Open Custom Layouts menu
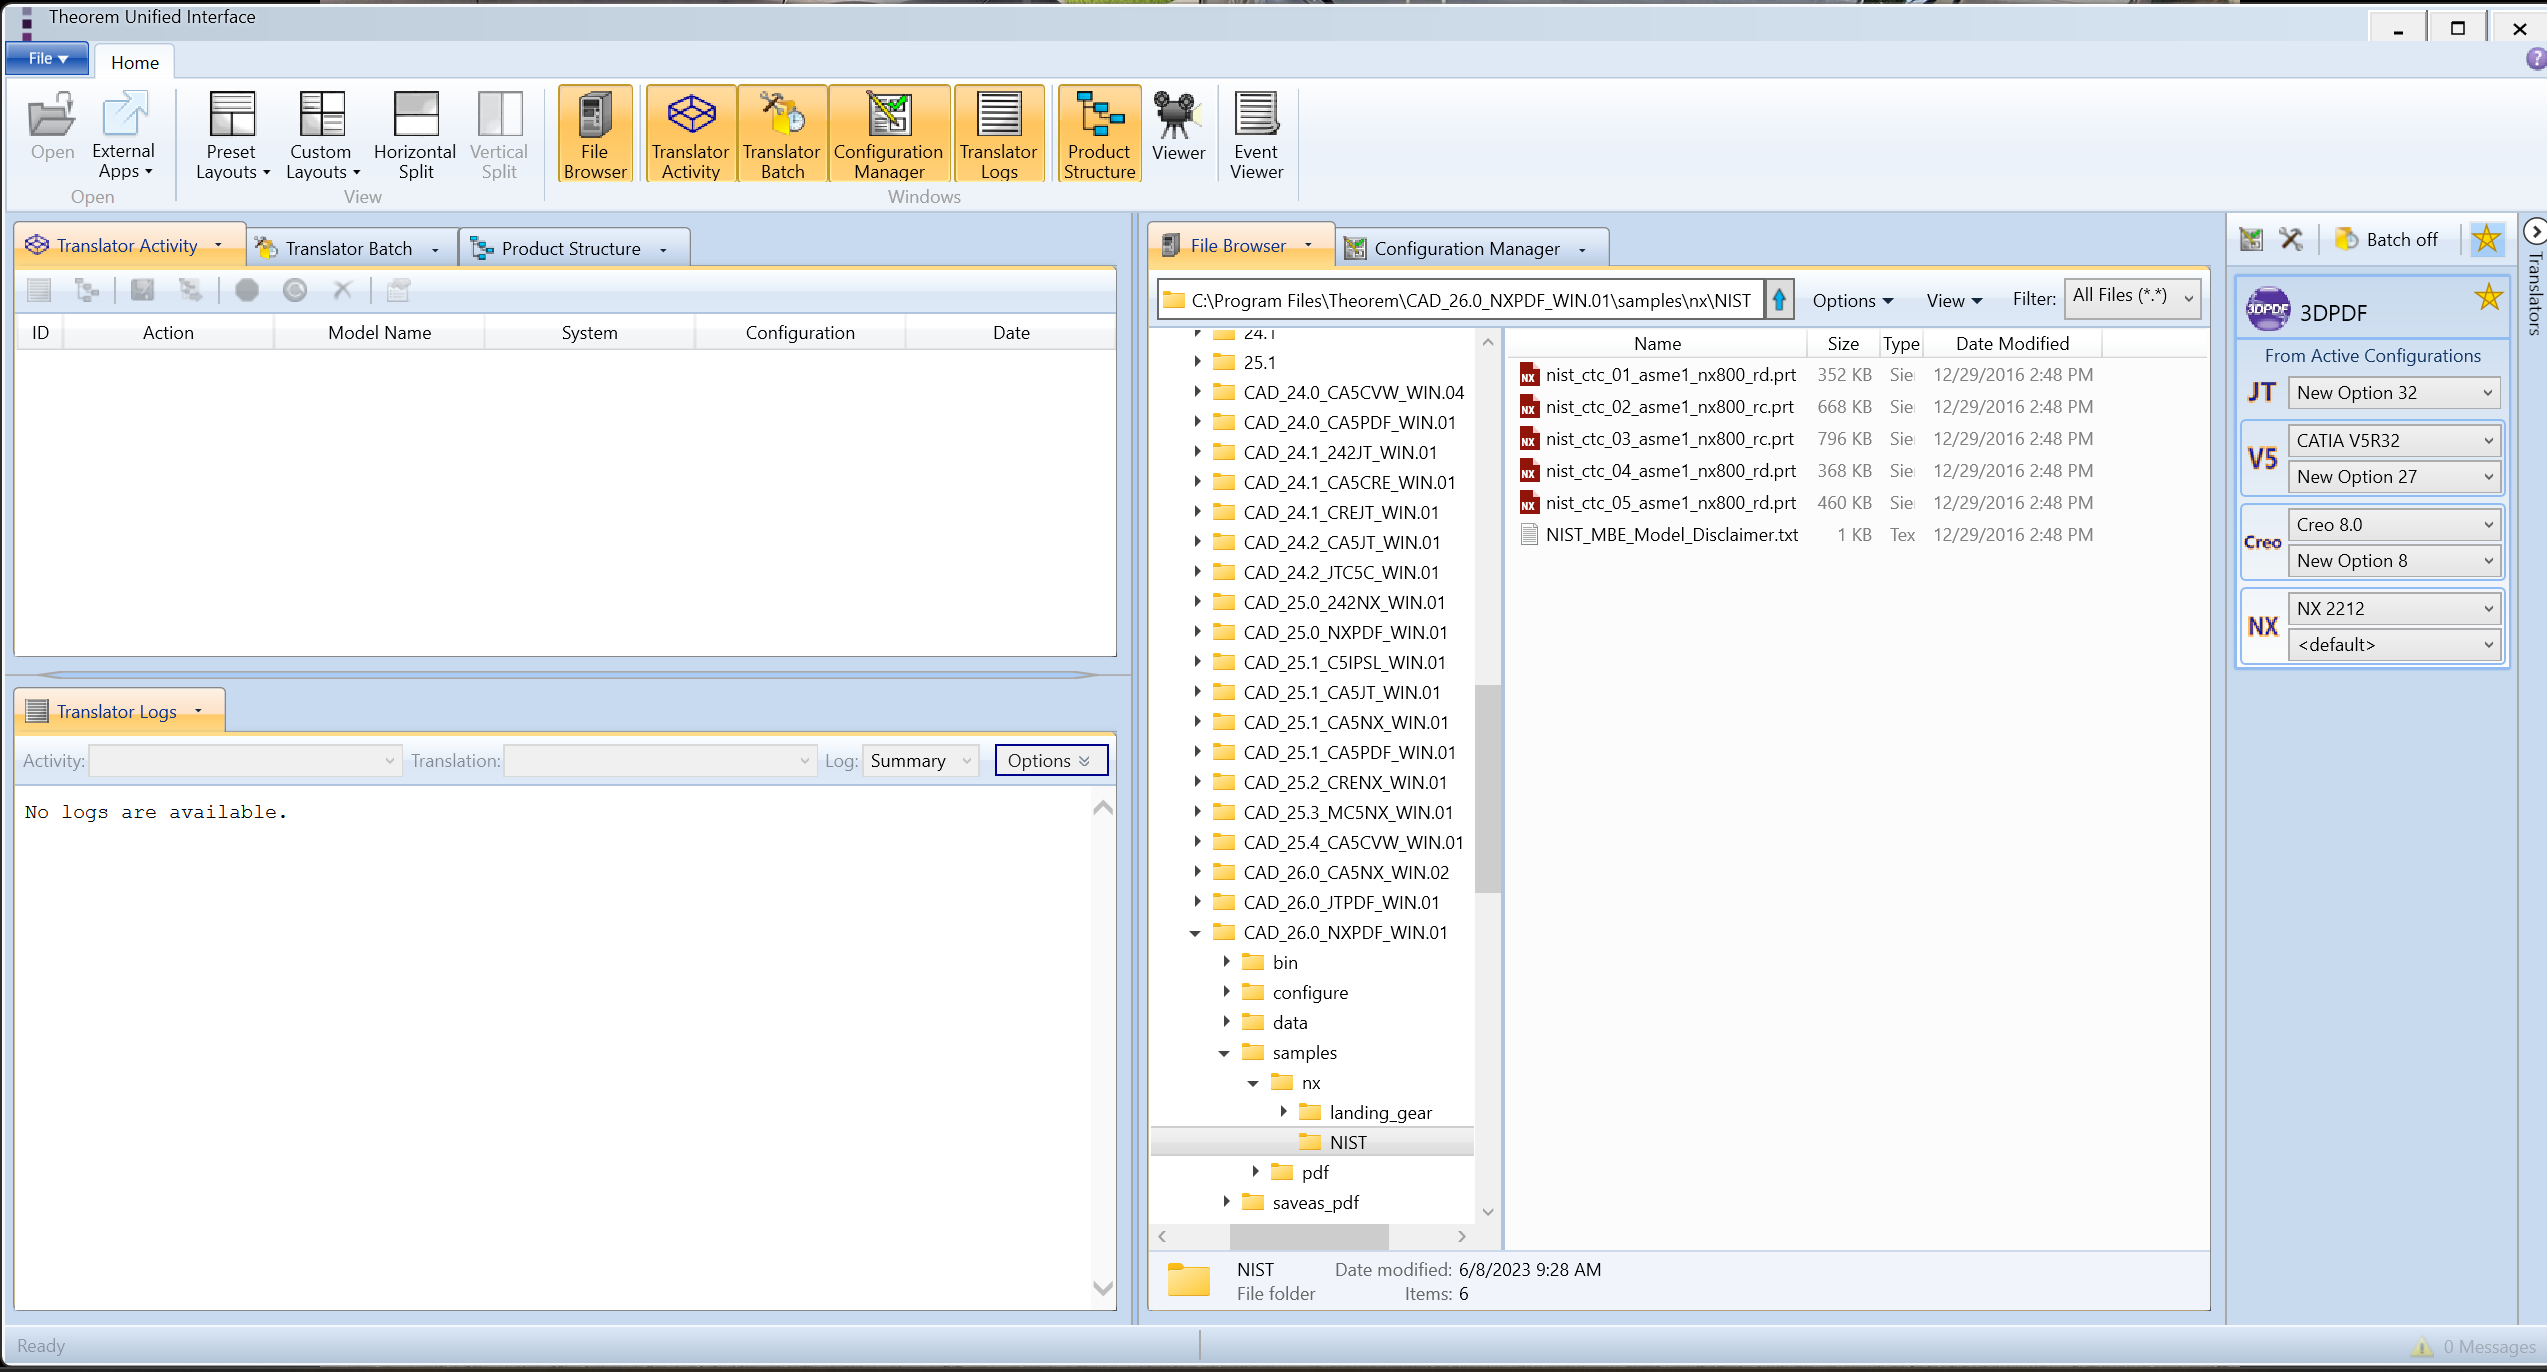This screenshot has height=1372, width=2547. [x=322, y=134]
